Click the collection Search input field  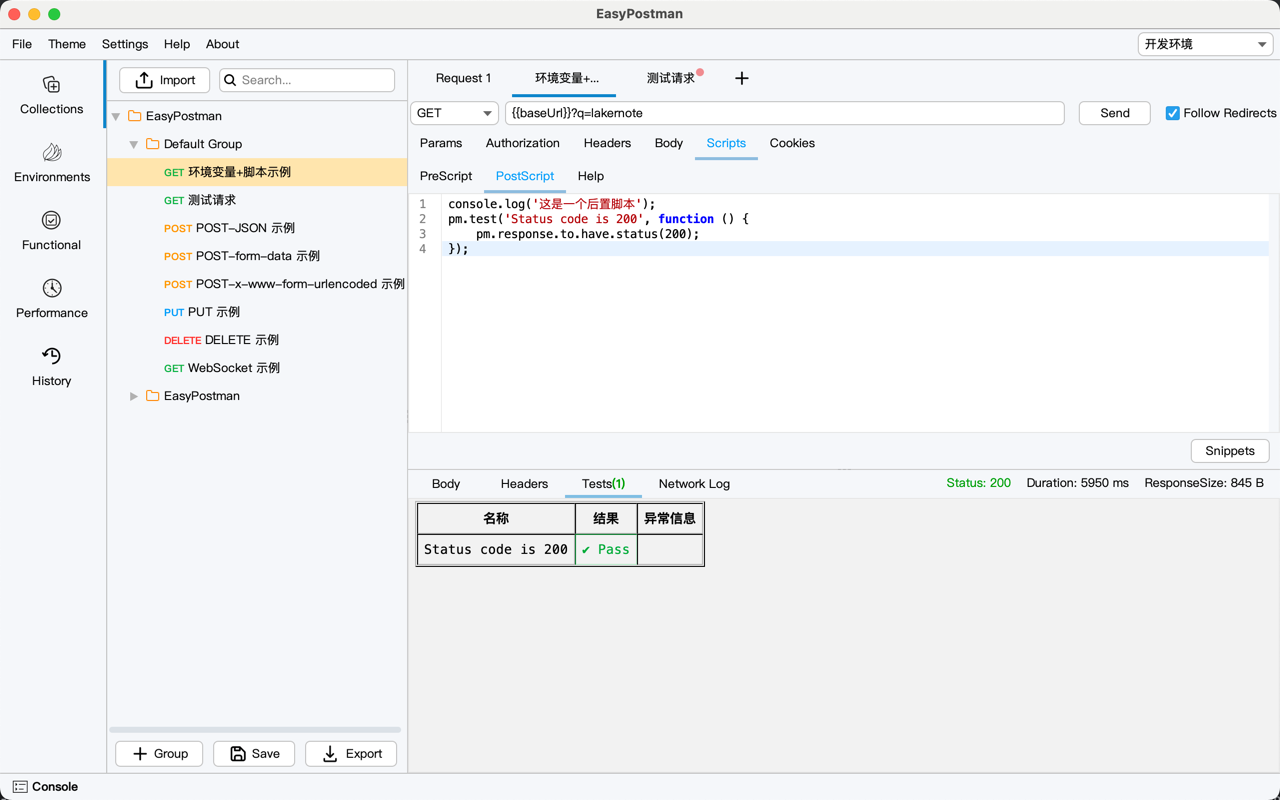(308, 80)
